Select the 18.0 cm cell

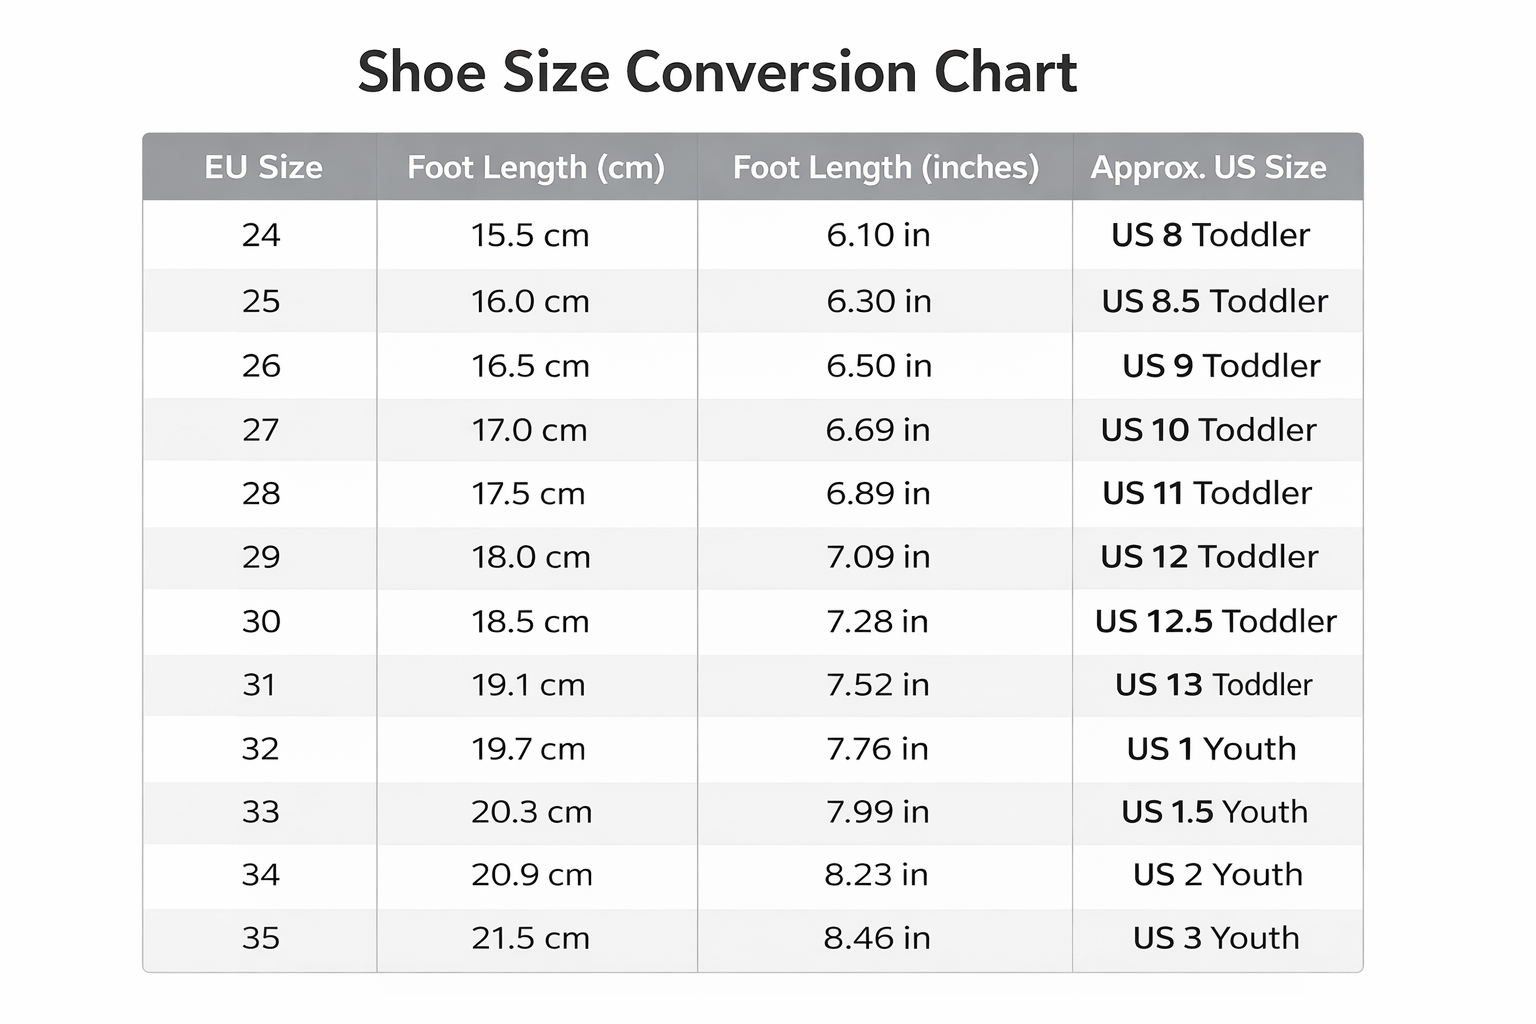(x=531, y=557)
